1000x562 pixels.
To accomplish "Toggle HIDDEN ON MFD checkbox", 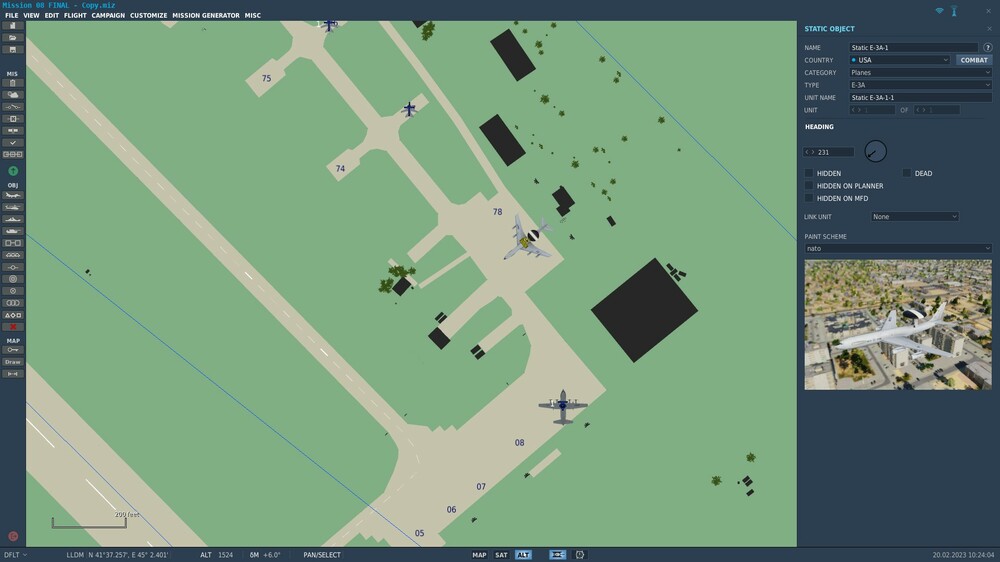I will tap(809, 198).
